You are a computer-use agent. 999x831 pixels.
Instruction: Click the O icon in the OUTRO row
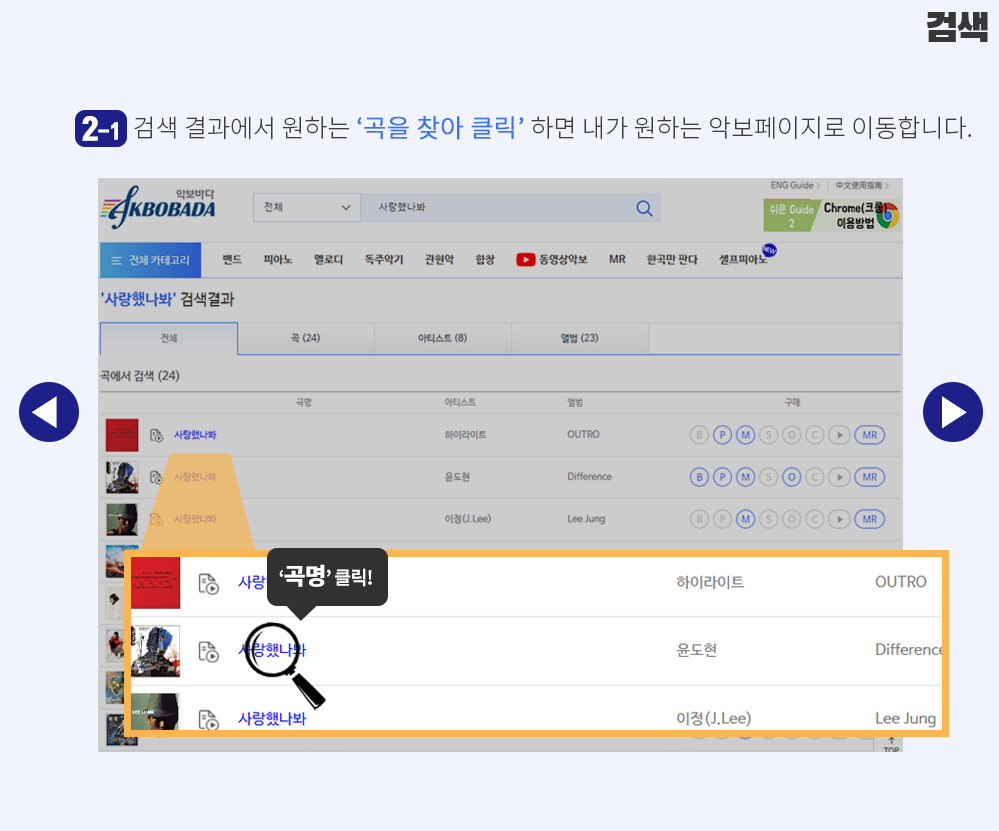[x=791, y=435]
